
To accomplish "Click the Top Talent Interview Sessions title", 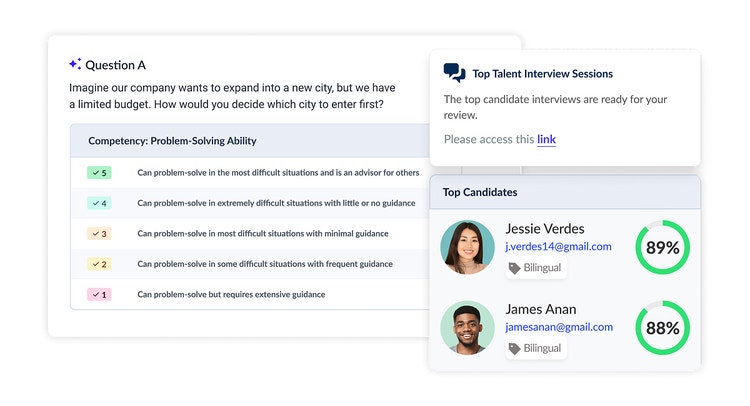I will 542,74.
